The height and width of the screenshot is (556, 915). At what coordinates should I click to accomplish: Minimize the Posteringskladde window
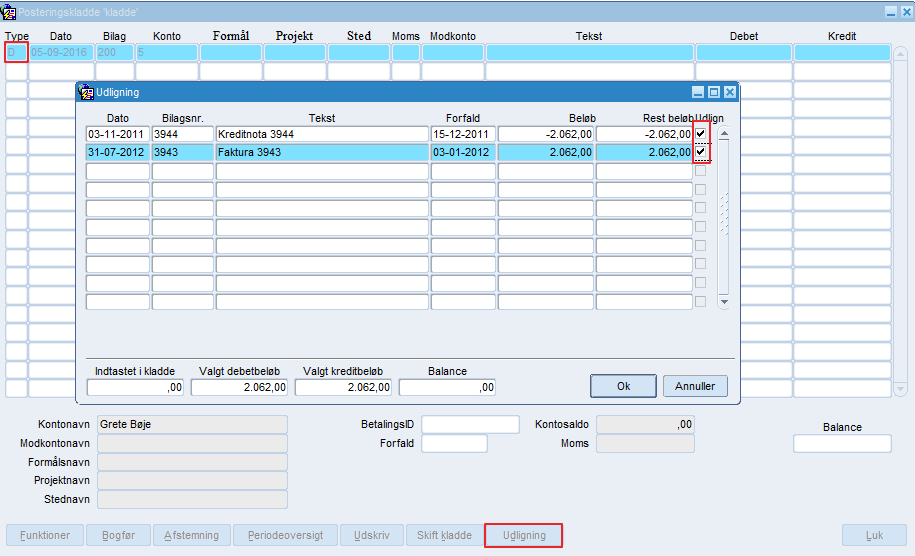[891, 12]
